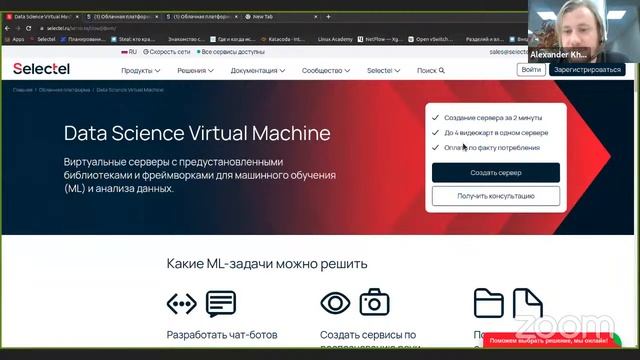Expand the Документация menu
The height and width of the screenshot is (360, 640).
coord(258,71)
